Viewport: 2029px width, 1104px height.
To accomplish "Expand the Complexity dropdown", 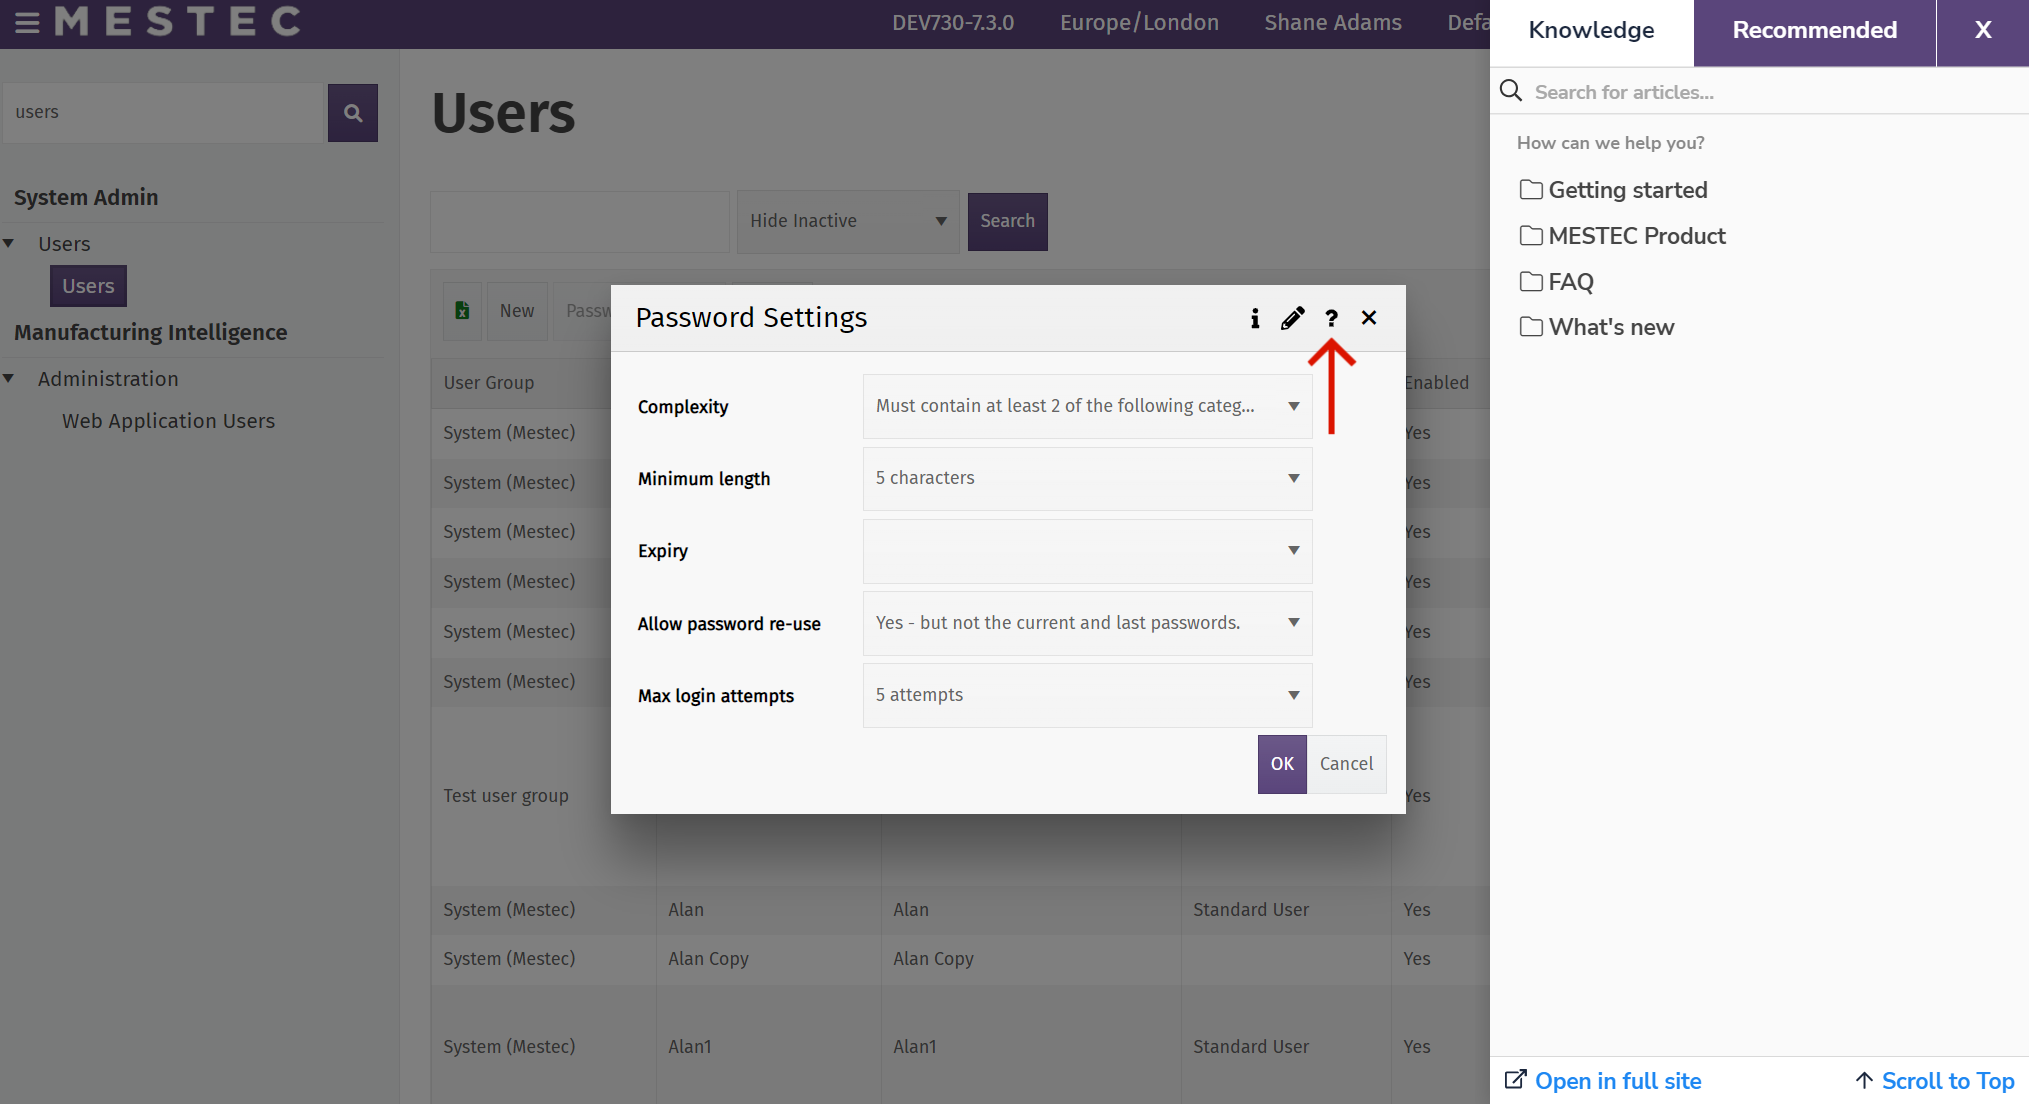I will [1087, 406].
